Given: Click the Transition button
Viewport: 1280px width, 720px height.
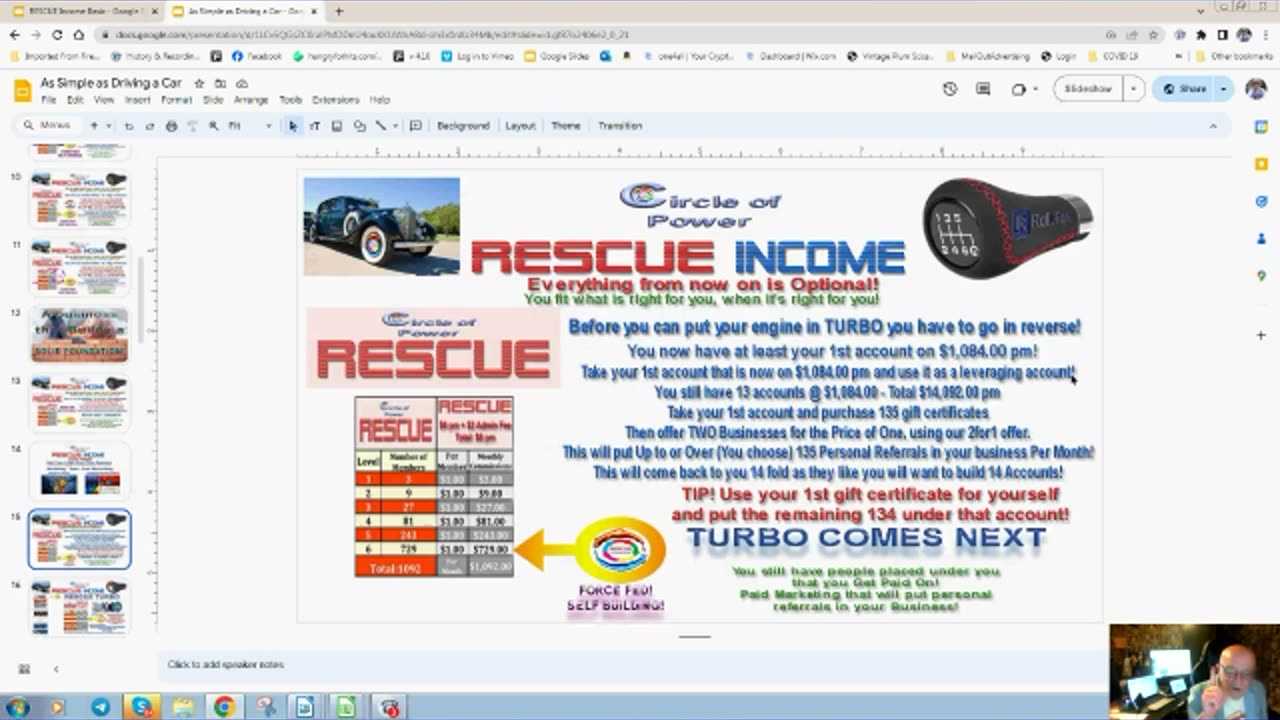Looking at the screenshot, I should click(x=620, y=126).
